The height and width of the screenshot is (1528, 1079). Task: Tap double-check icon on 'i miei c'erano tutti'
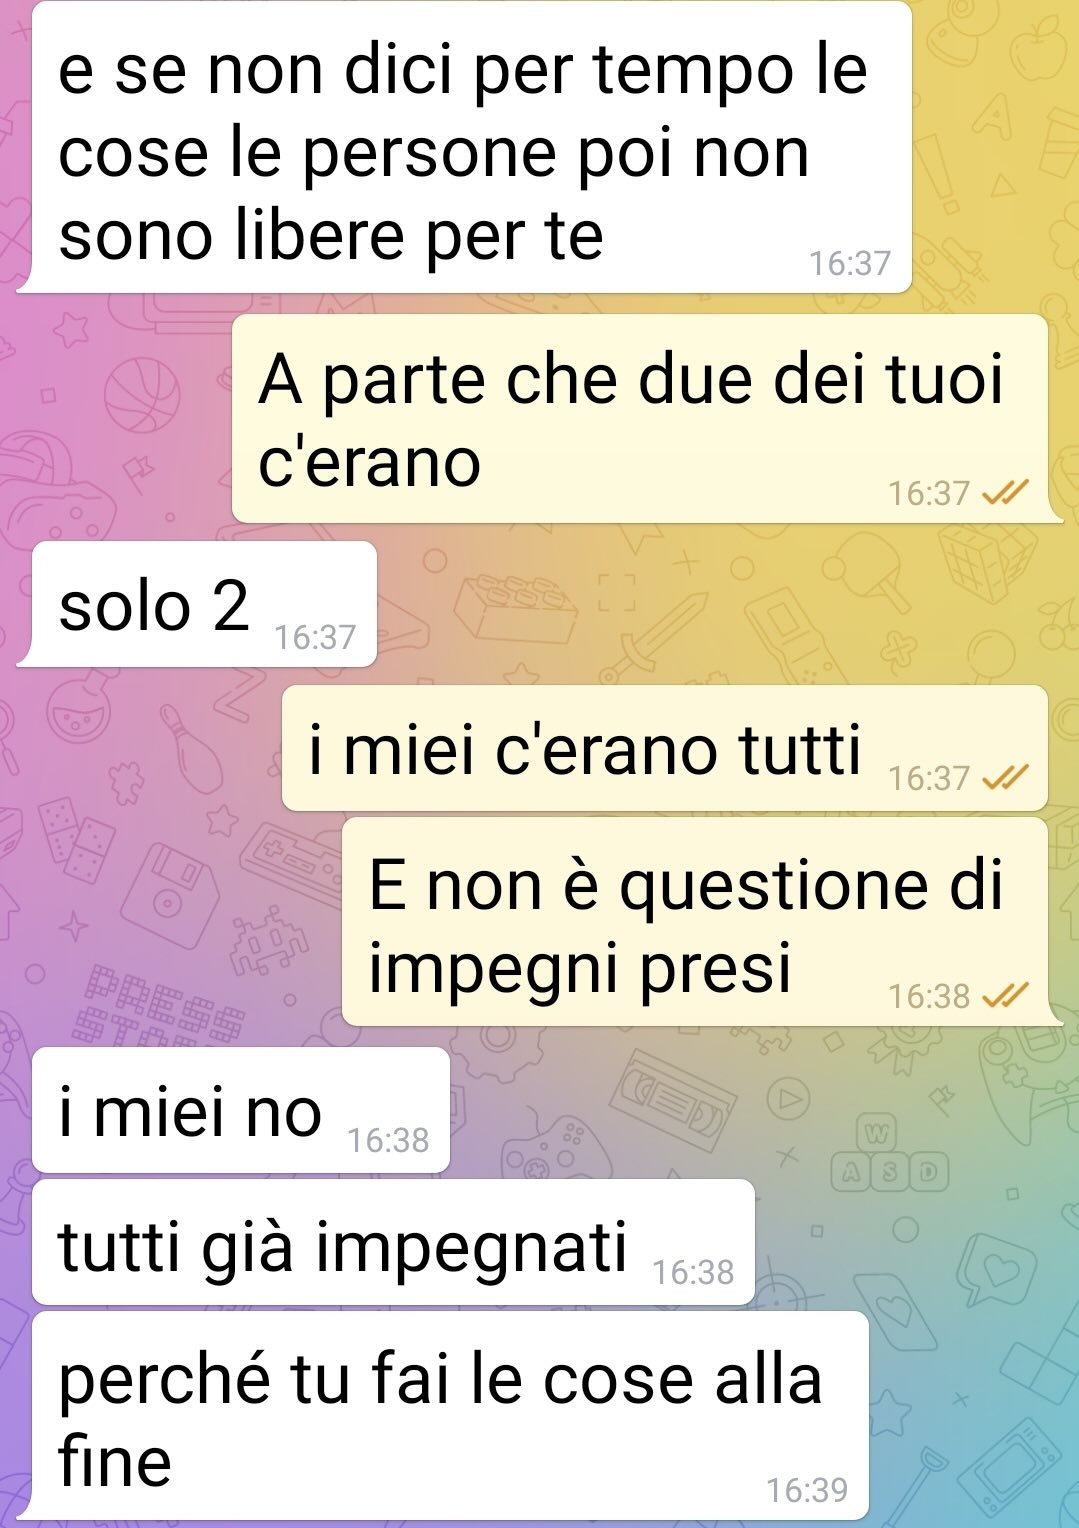pos(1005,777)
